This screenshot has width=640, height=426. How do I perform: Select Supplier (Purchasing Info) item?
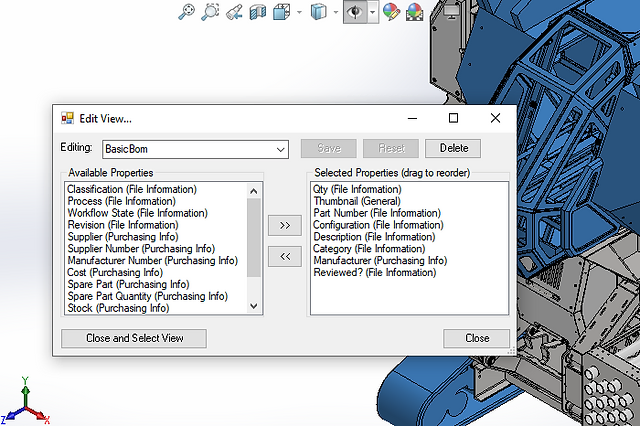122,237
